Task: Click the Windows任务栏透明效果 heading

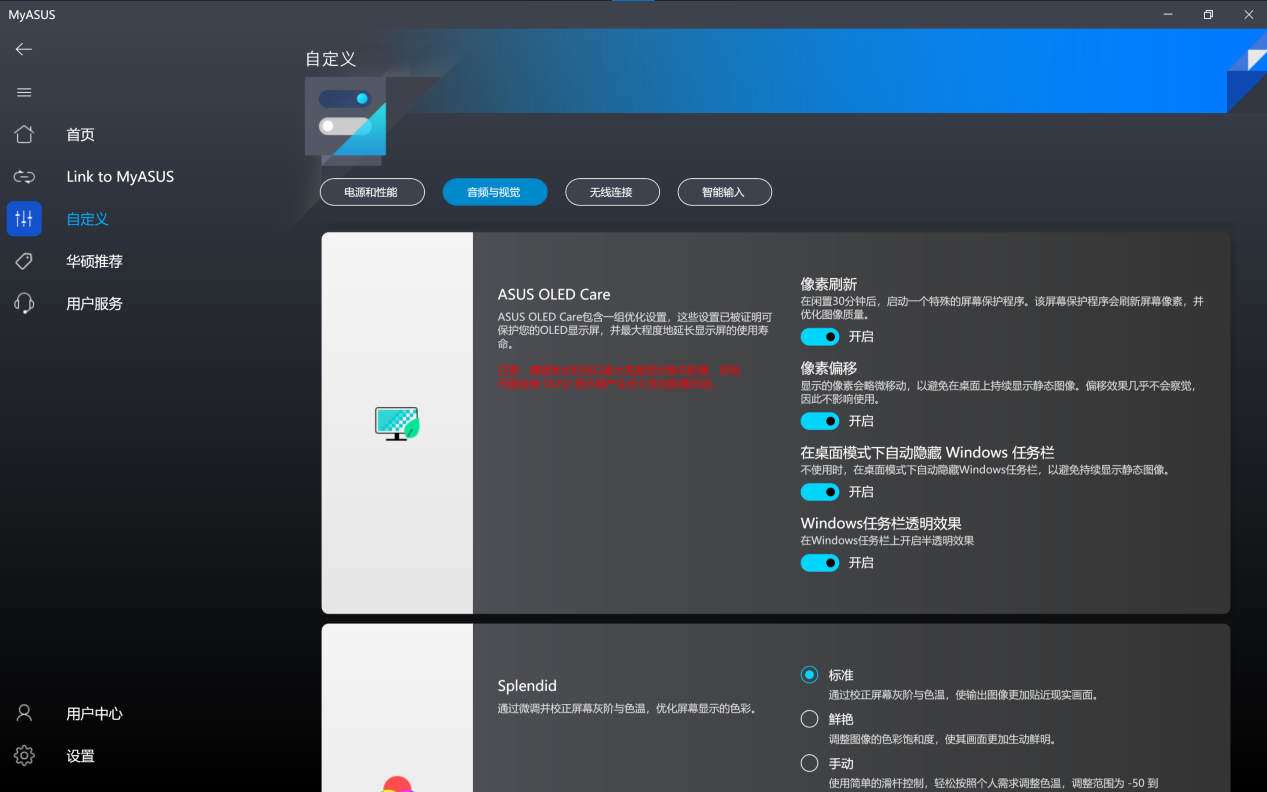Action: point(881,523)
